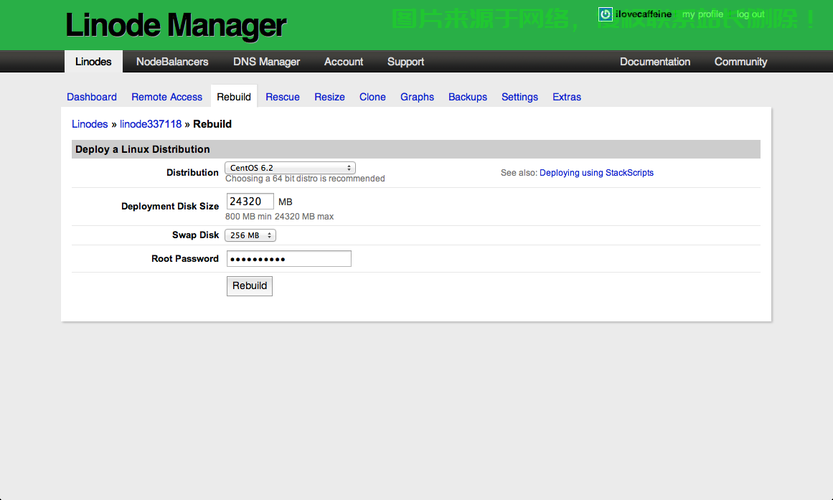Open the Support navigation item
This screenshot has width=833, height=500.
(x=406, y=62)
